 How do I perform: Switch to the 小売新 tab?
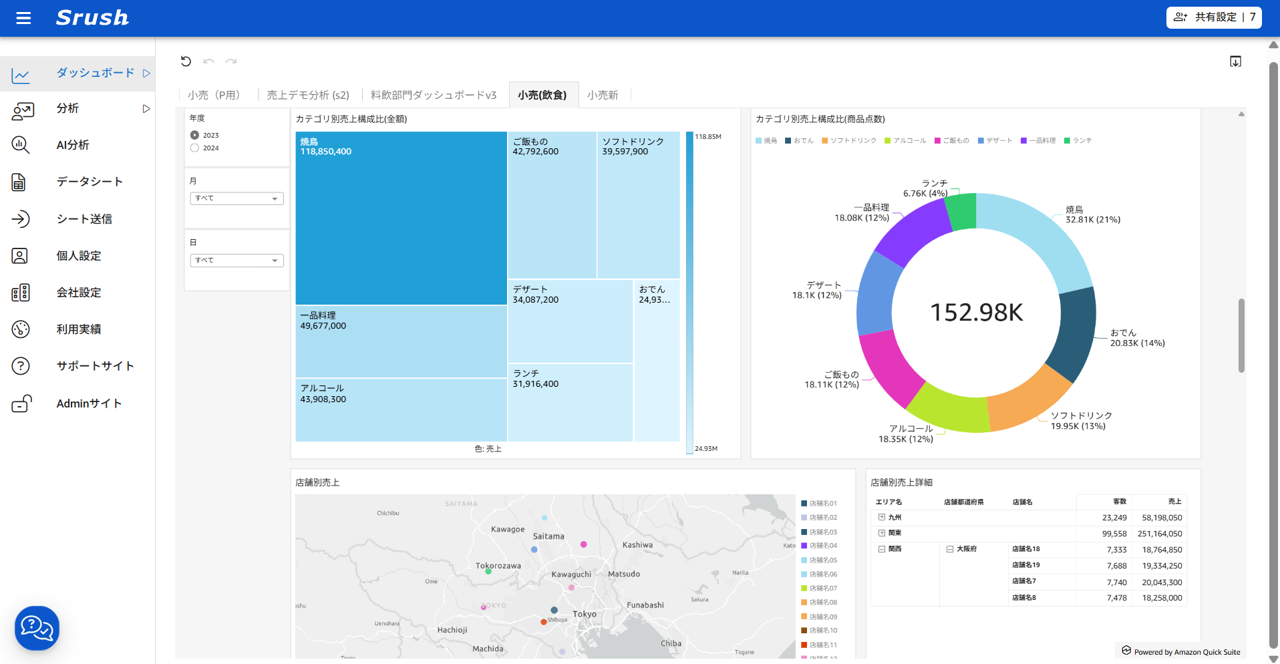[602, 95]
